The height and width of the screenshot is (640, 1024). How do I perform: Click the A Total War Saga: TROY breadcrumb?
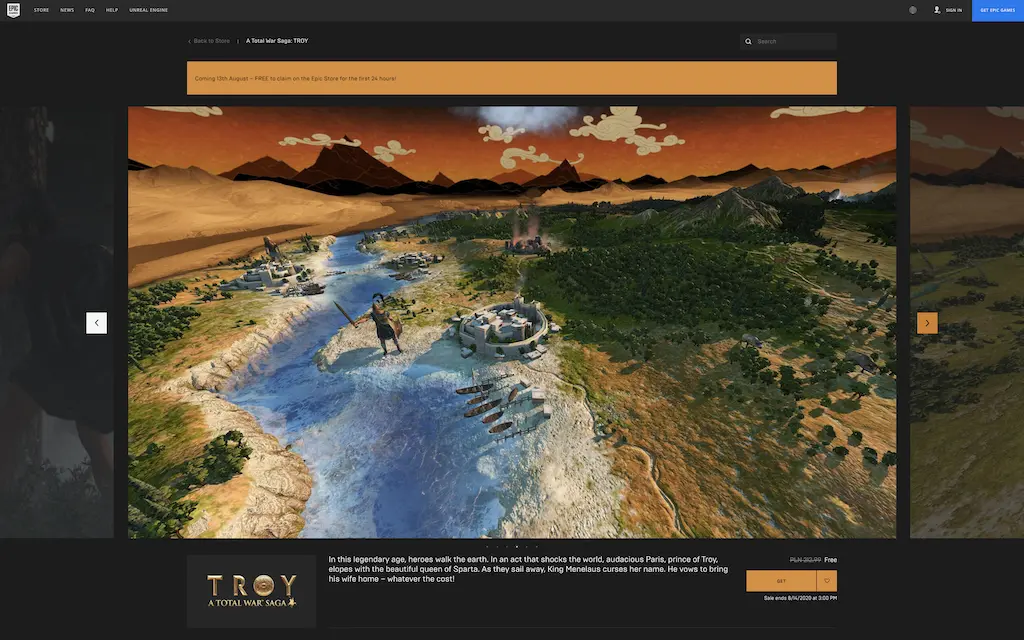277,41
